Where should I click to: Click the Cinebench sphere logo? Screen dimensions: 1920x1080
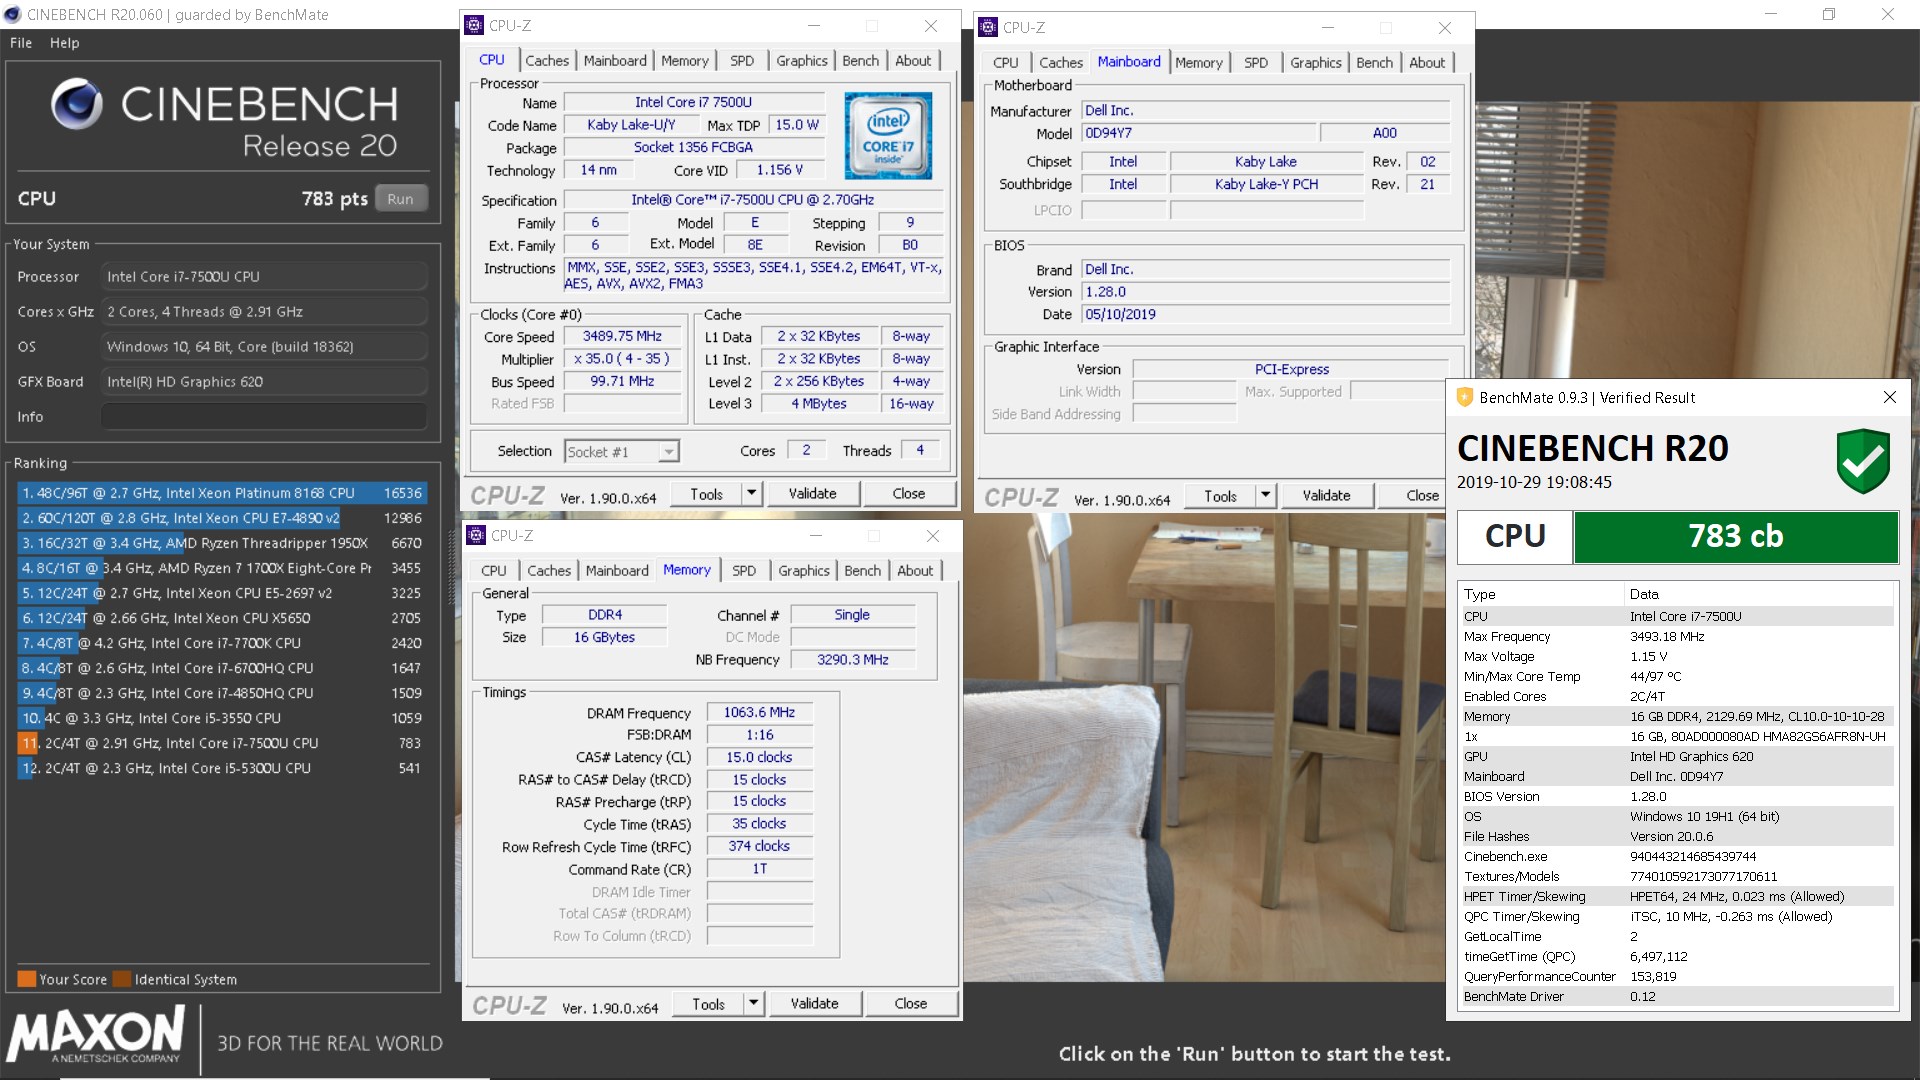(77, 104)
